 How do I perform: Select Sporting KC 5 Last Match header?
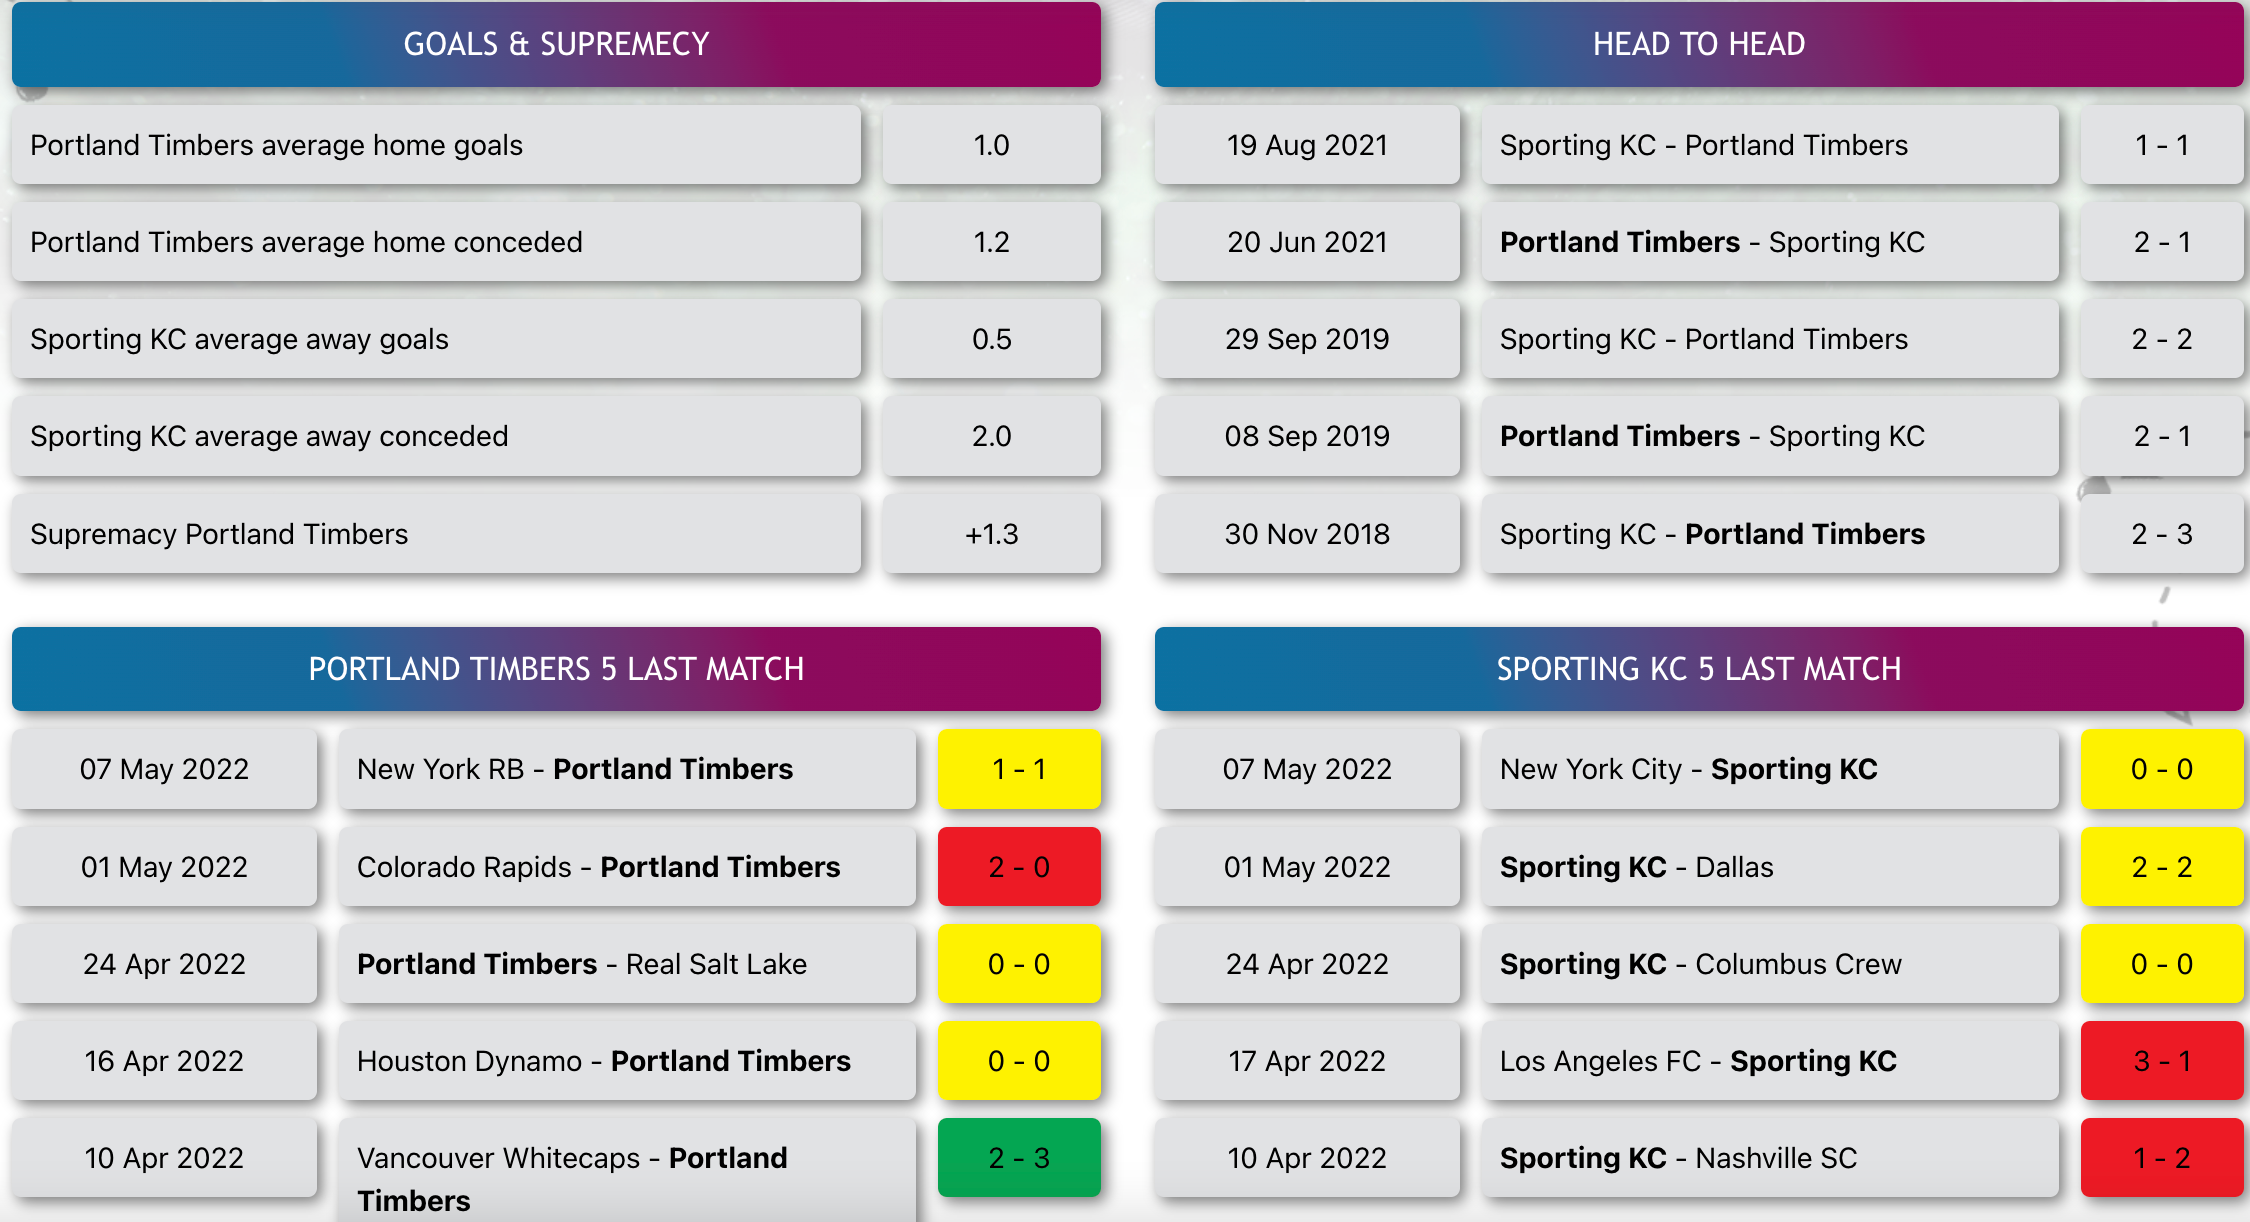[1699, 669]
